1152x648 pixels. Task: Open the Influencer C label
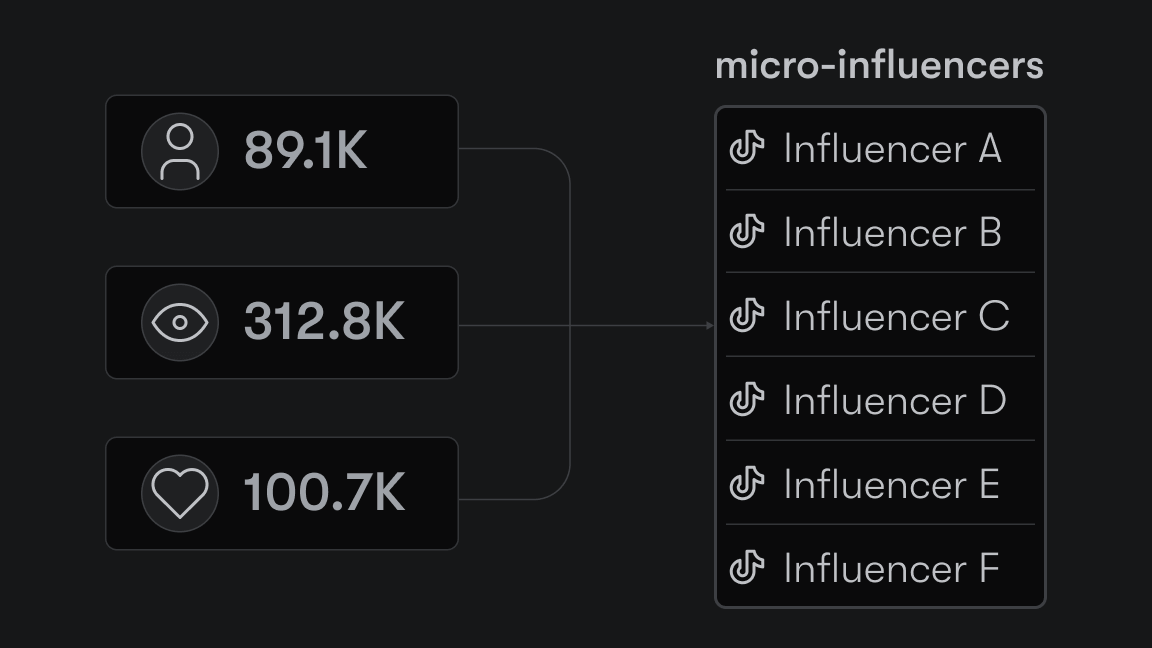point(896,316)
